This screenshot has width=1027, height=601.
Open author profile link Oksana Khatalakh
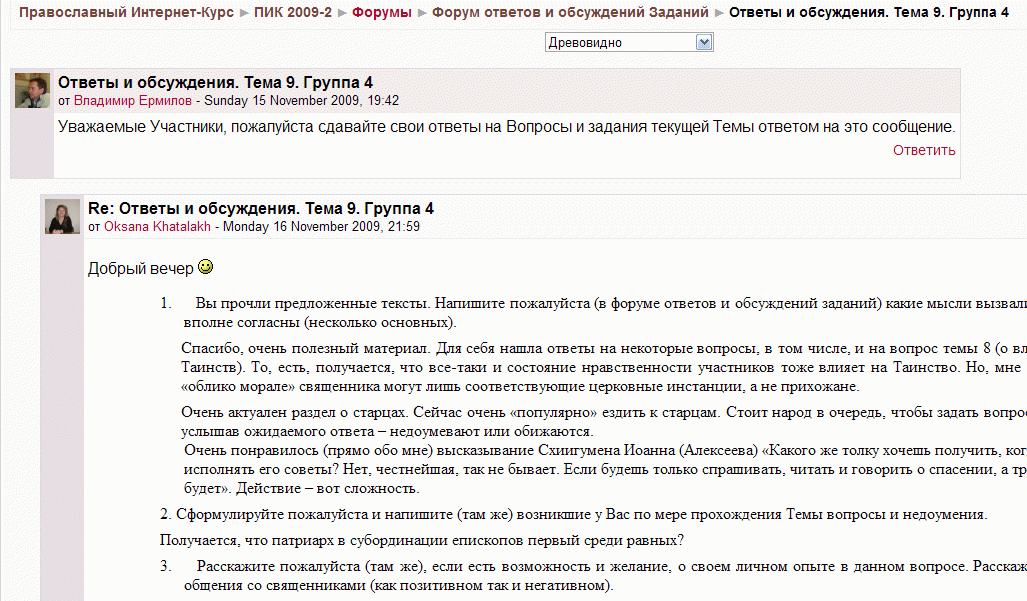(x=159, y=227)
